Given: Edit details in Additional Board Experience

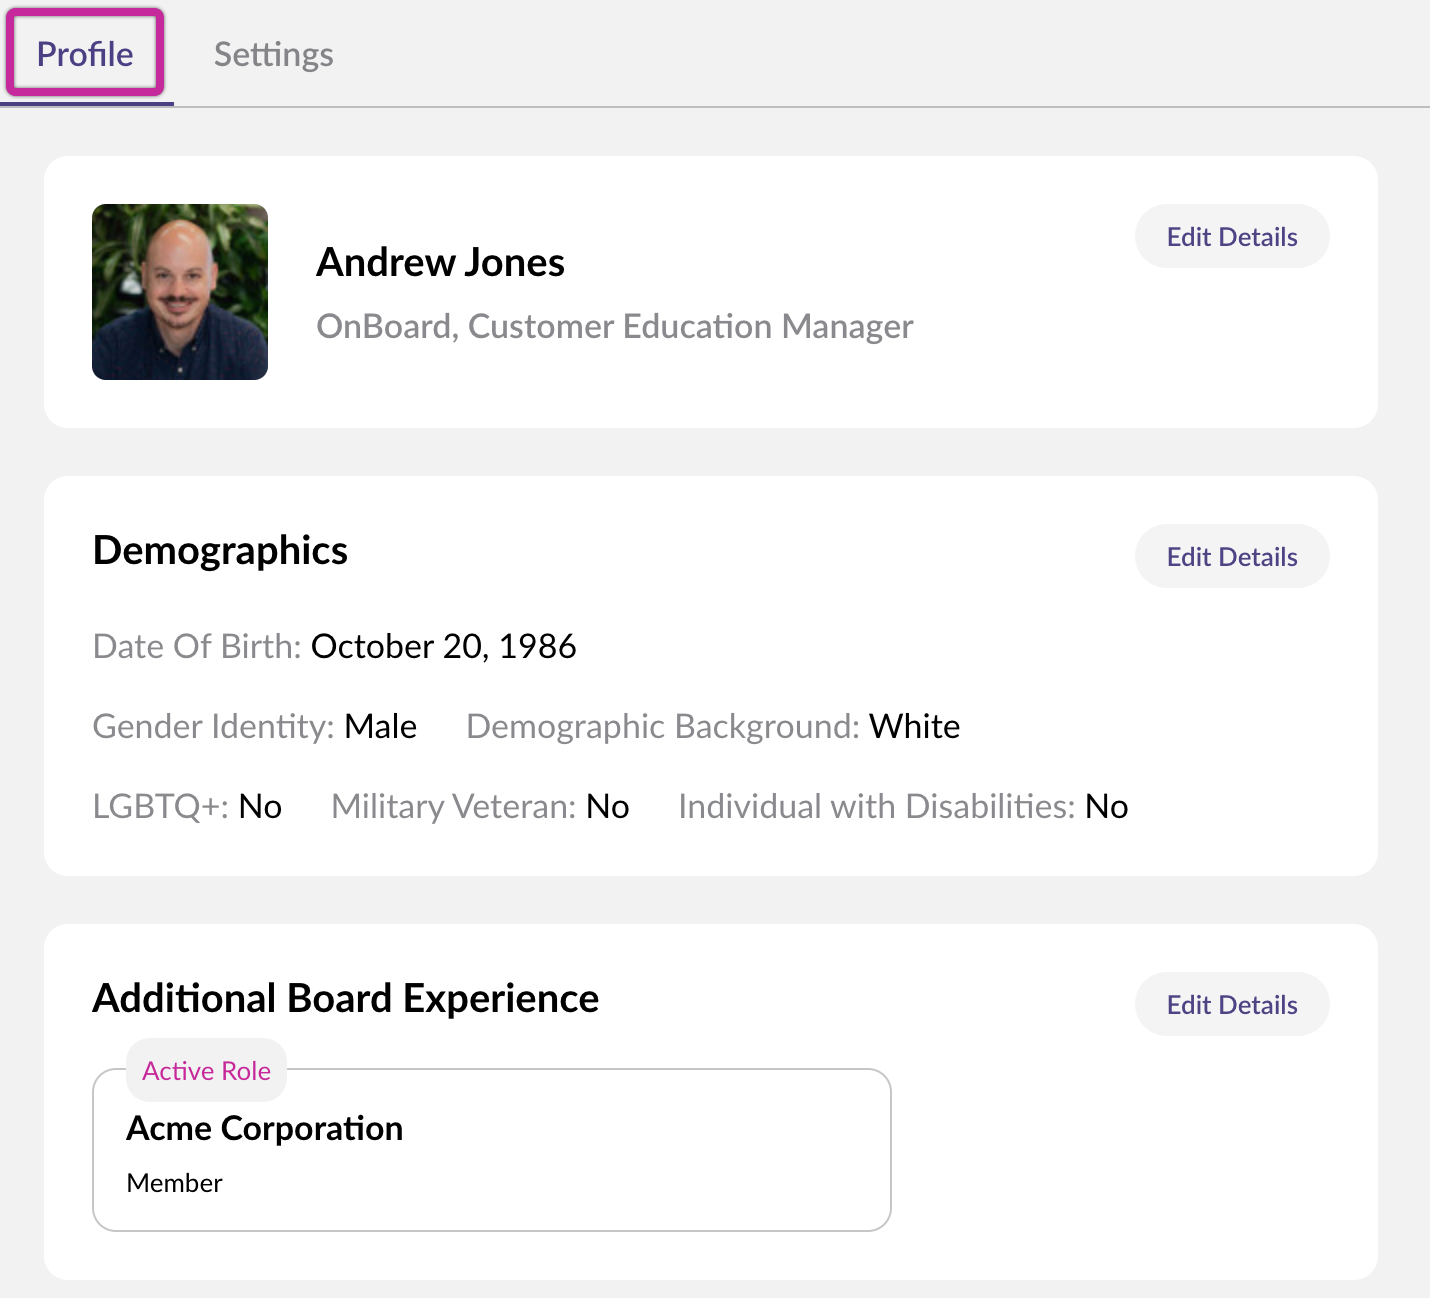Looking at the screenshot, I should (1232, 1005).
